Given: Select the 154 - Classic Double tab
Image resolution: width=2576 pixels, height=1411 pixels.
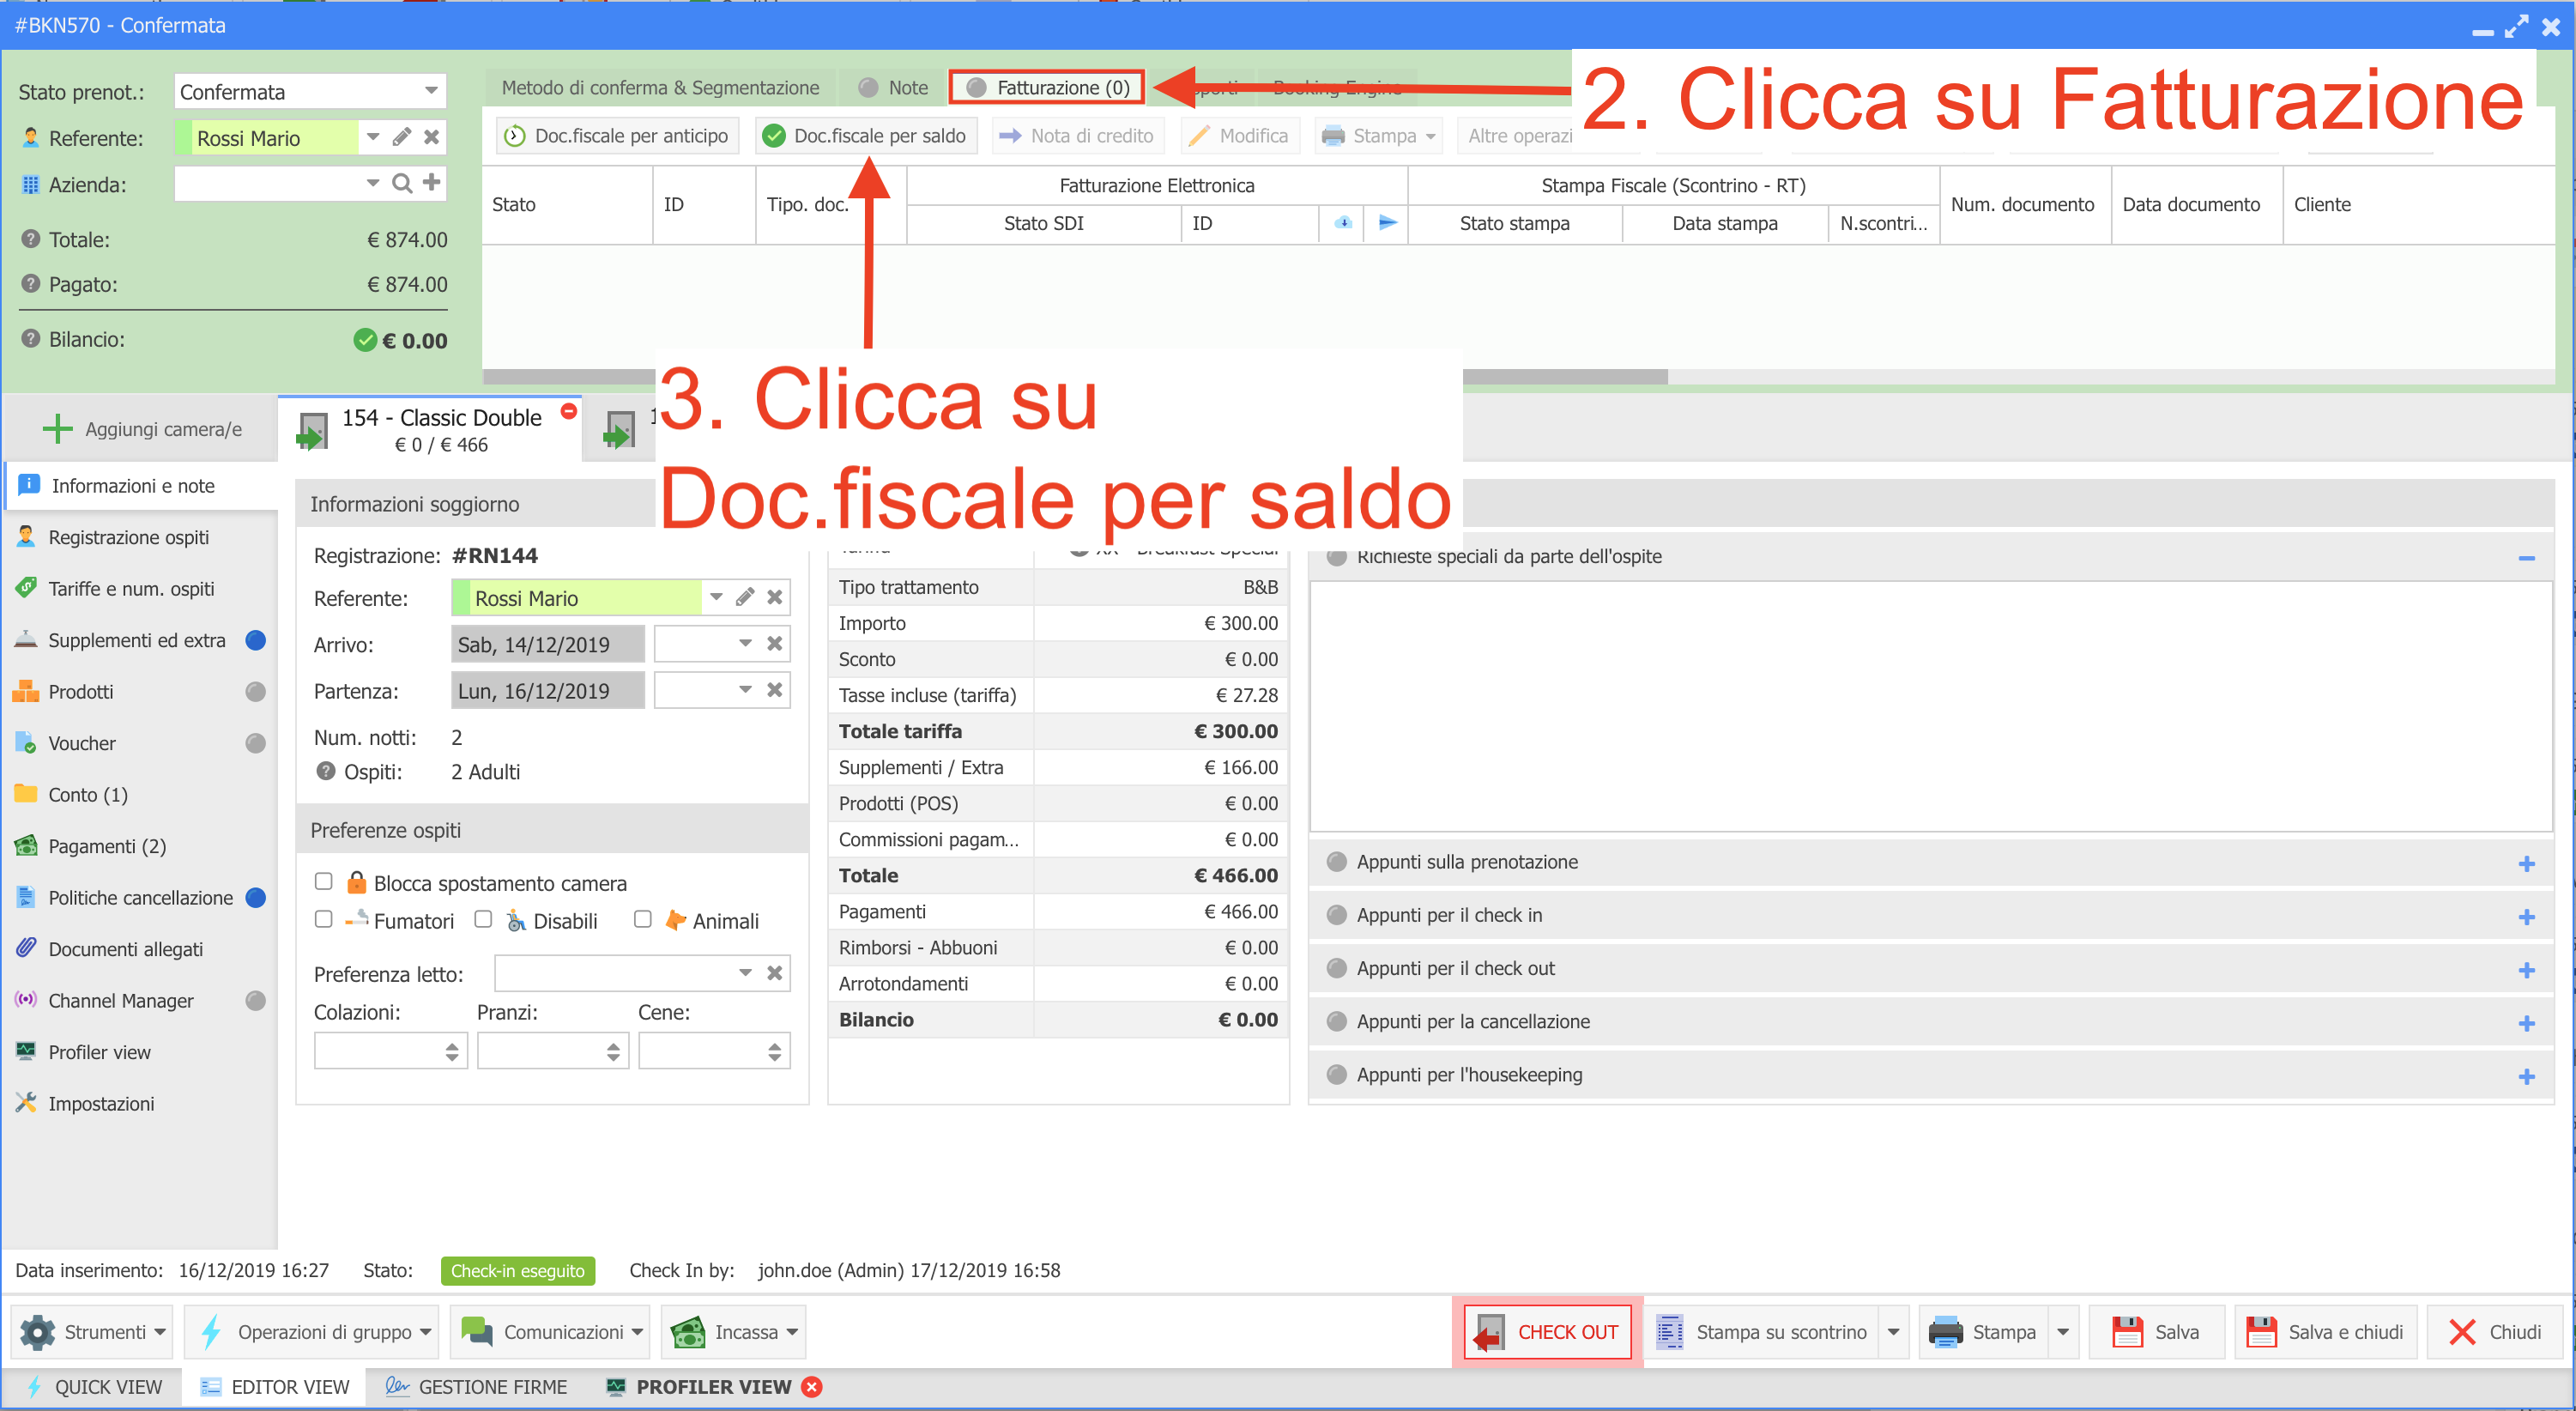Looking at the screenshot, I should 431,430.
